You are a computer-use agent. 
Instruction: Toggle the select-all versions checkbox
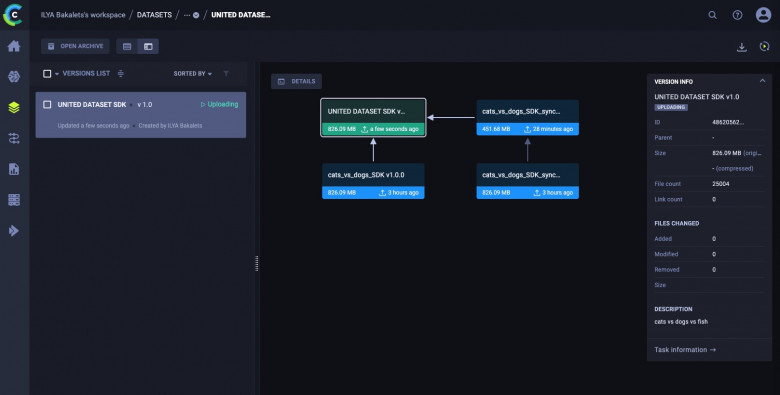(x=47, y=74)
